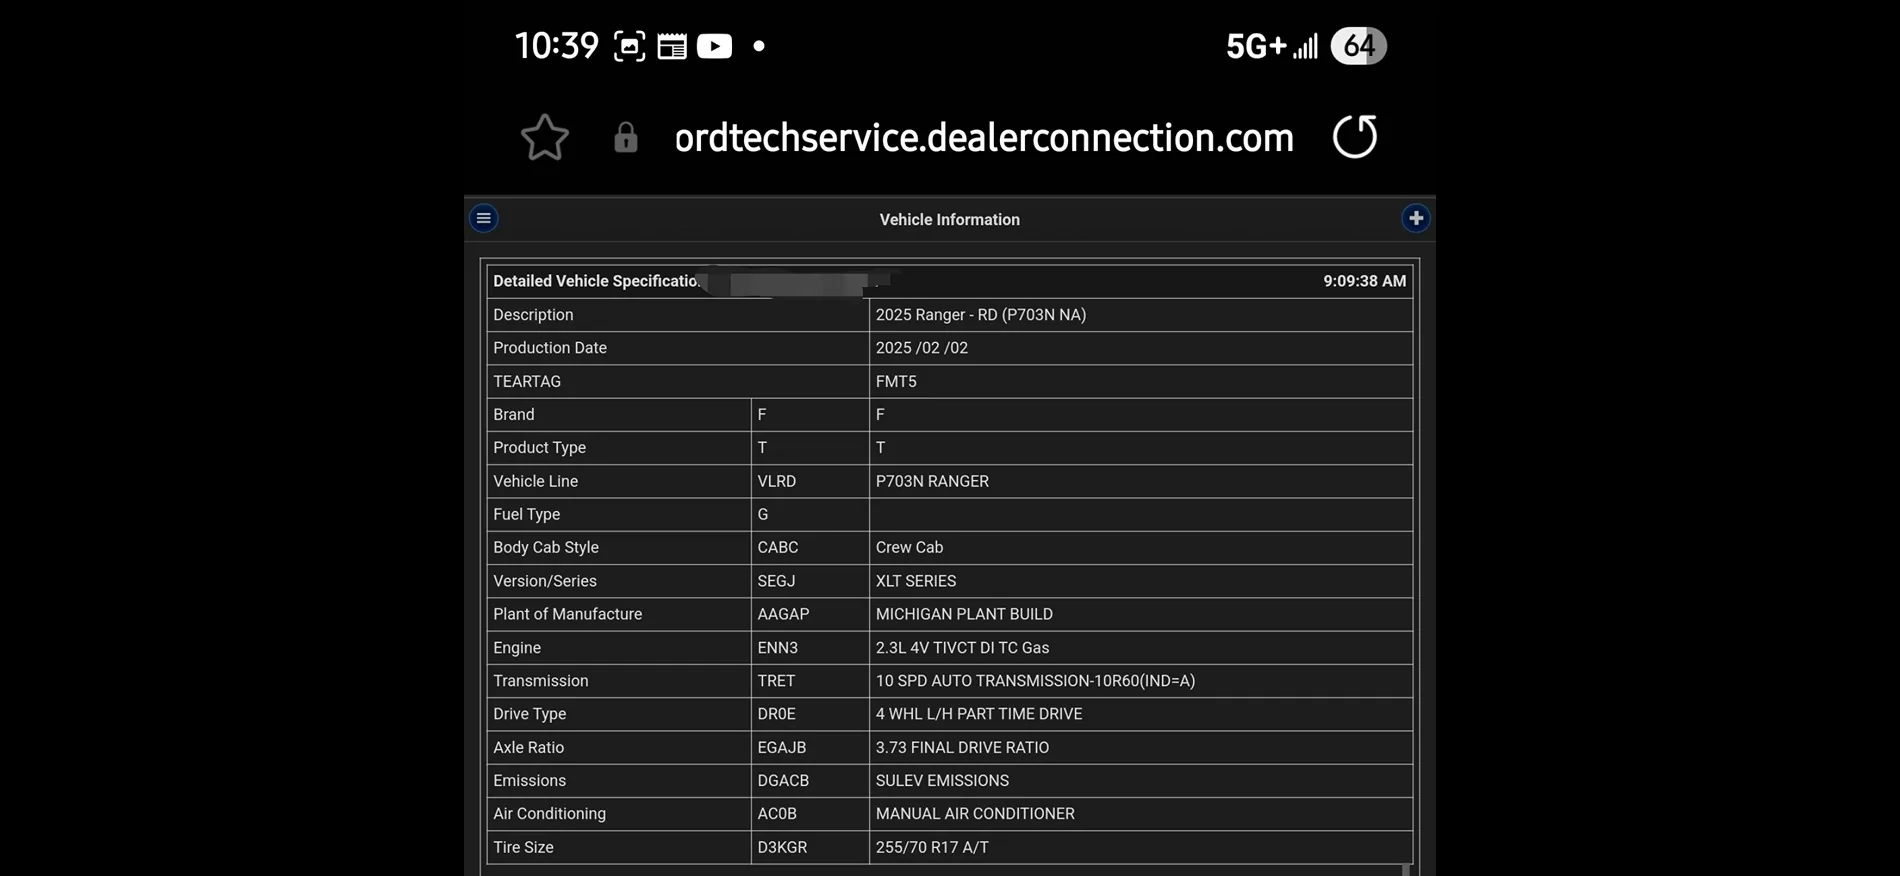The image size is (1900, 876).
Task: Select the AC0B air conditioning code
Action: tap(777, 814)
